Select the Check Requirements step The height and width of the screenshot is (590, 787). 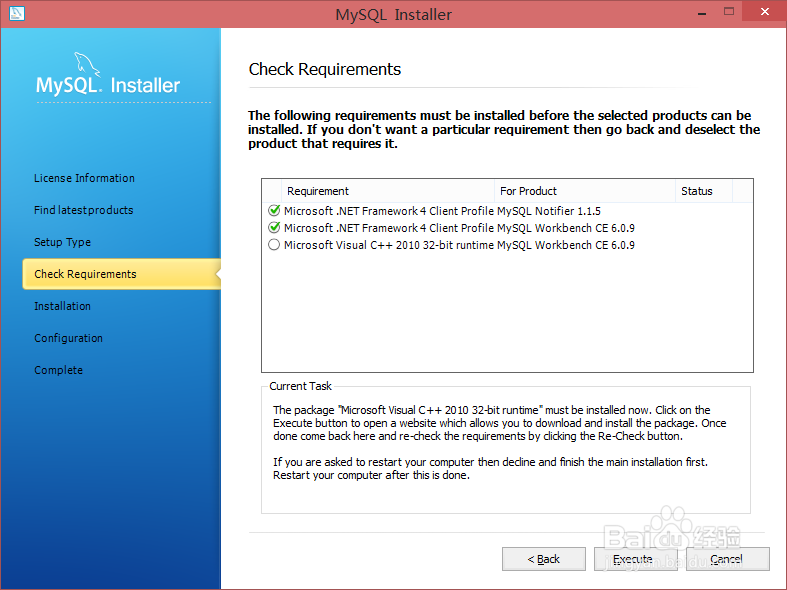[121, 274]
